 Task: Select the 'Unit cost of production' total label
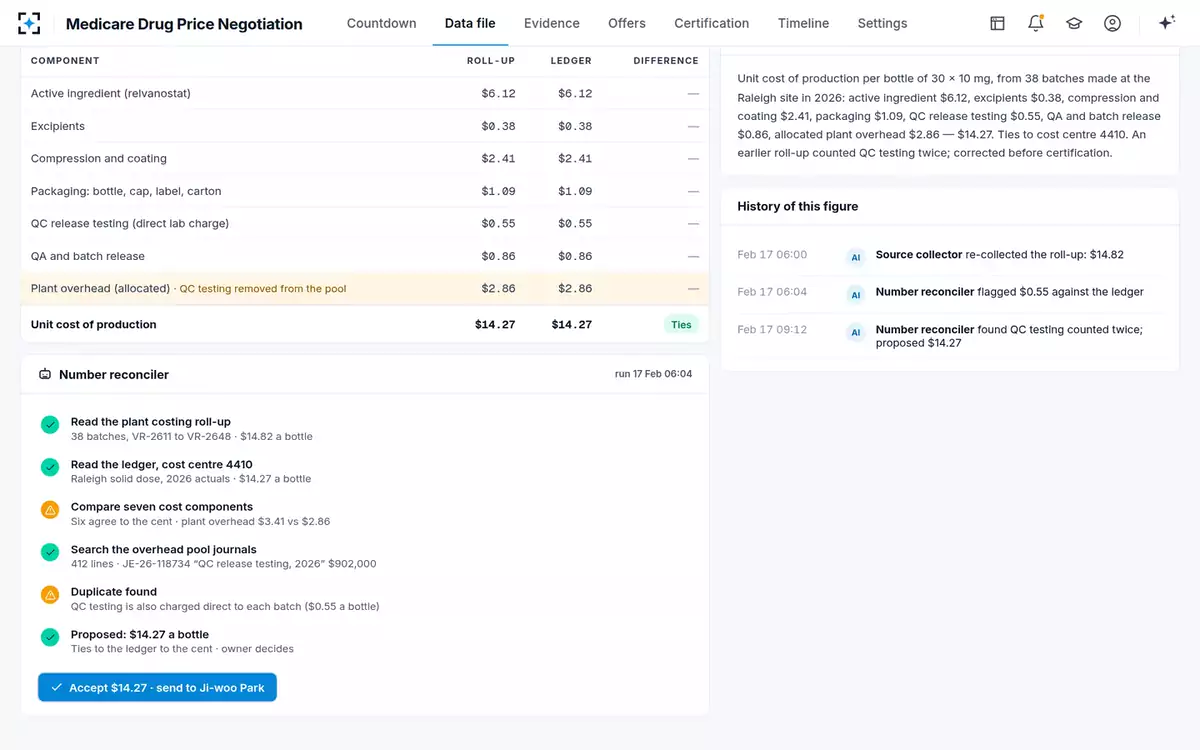[x=94, y=325]
